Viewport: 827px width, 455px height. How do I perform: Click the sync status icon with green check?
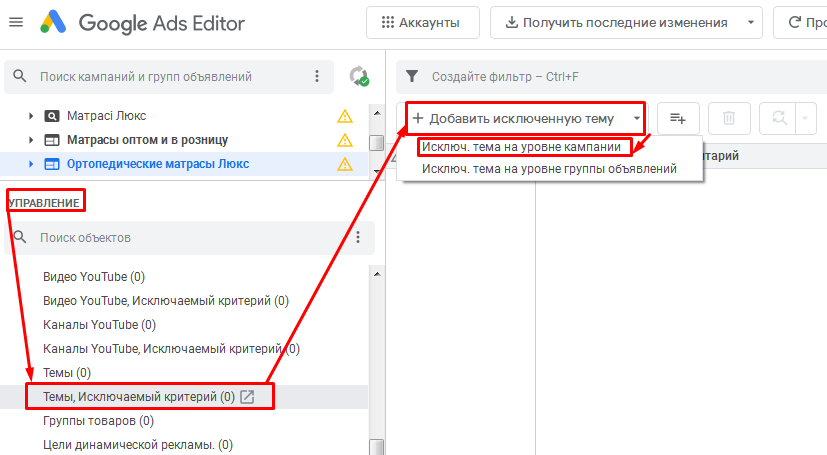coord(358,76)
